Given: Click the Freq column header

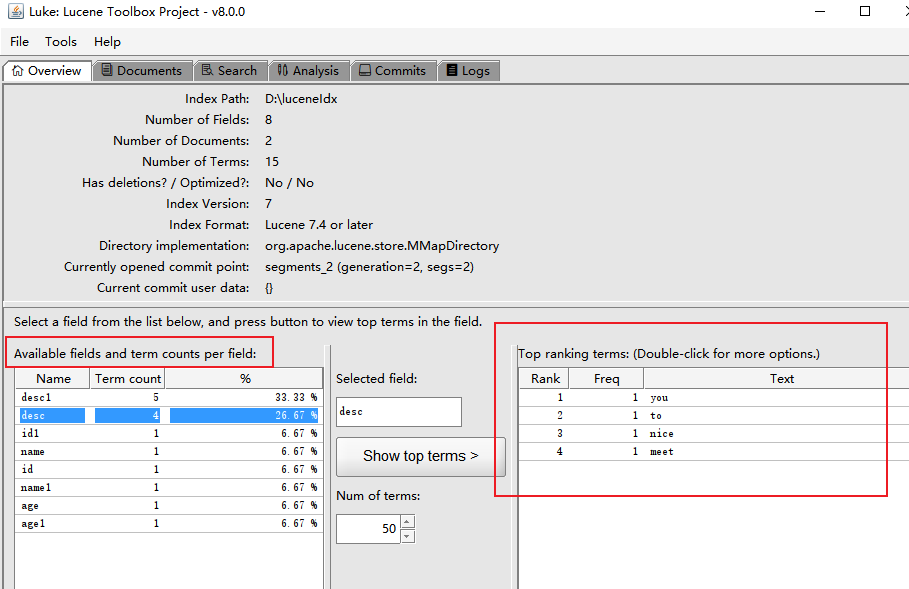Looking at the screenshot, I should click(606, 379).
